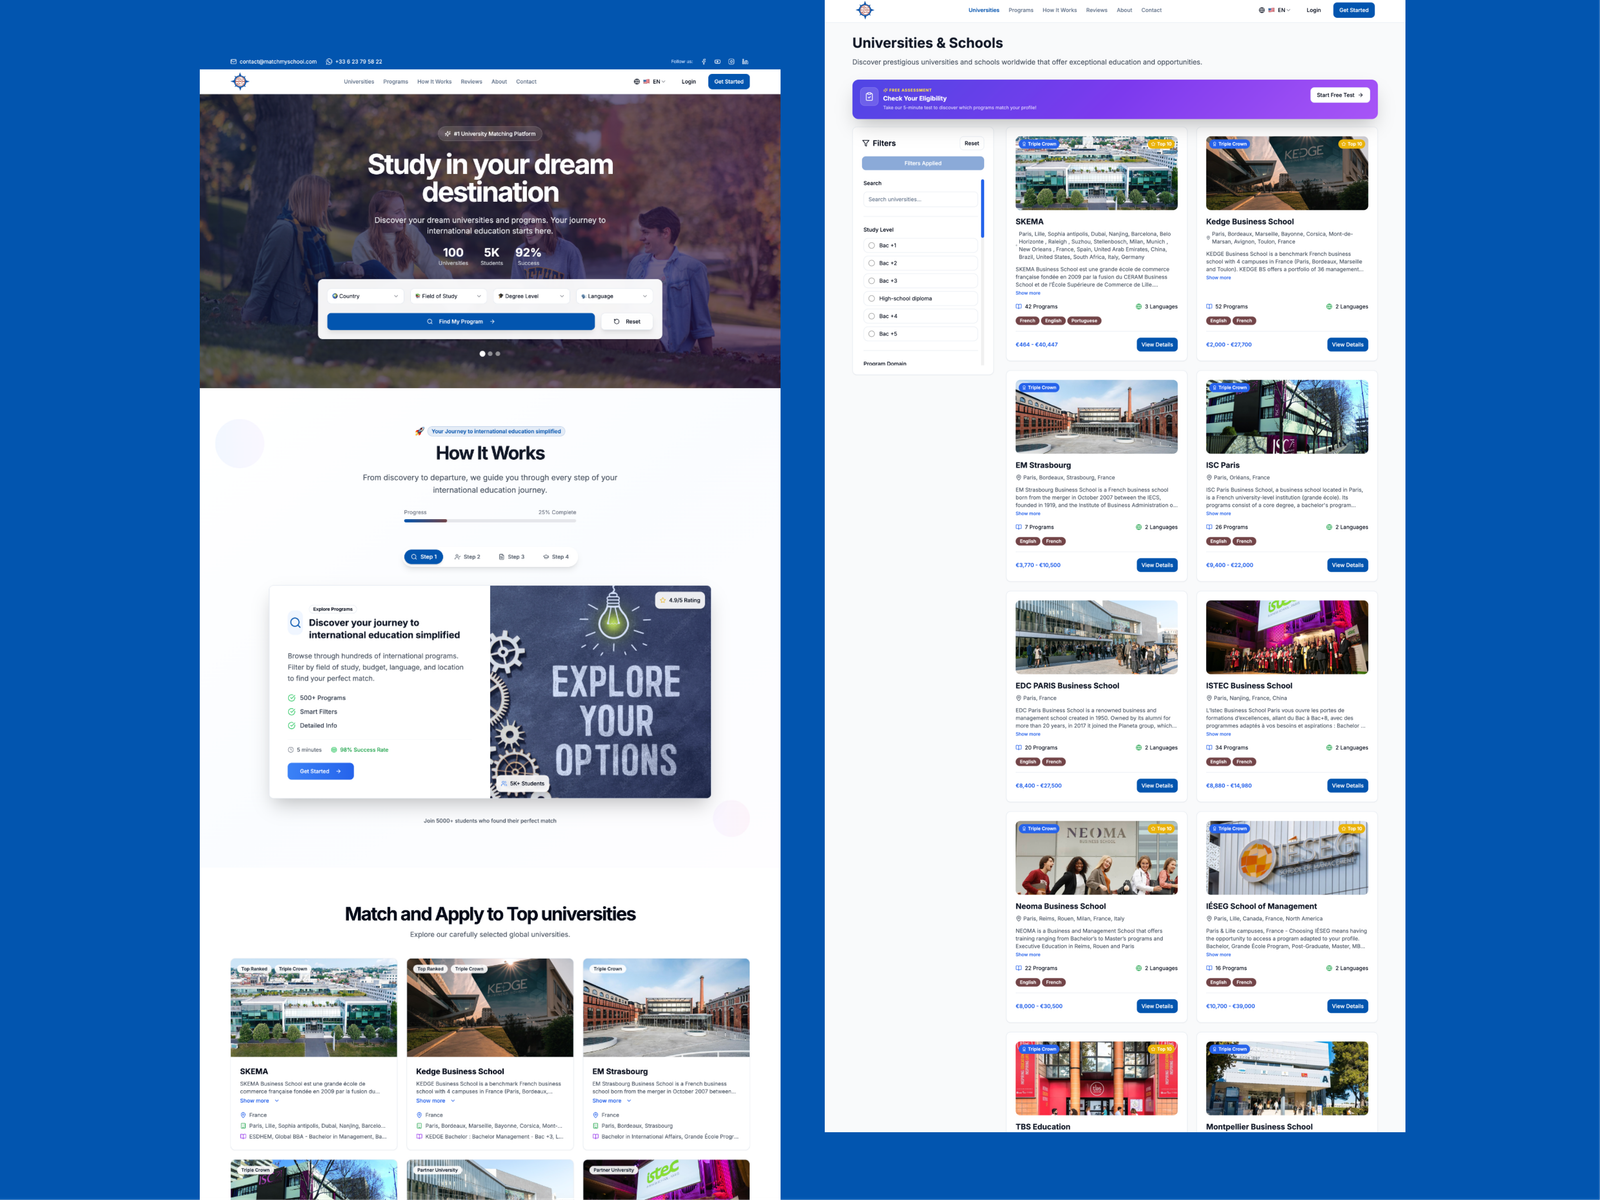
Task: Open the Facebook icon in the home page top bar
Action: pyautogui.click(x=704, y=61)
